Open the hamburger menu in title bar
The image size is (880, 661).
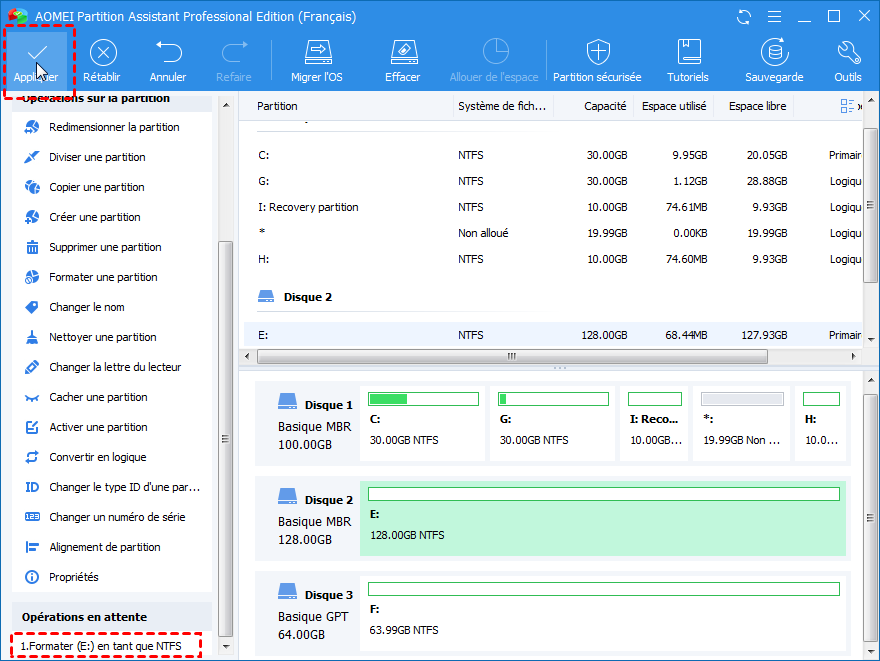click(774, 17)
